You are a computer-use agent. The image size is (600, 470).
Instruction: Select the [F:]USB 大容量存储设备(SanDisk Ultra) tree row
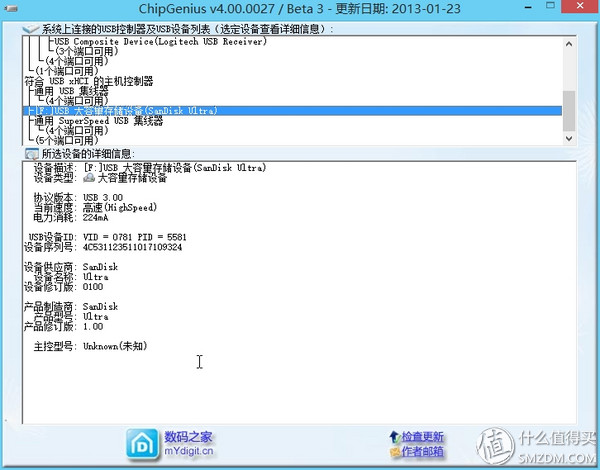292,111
